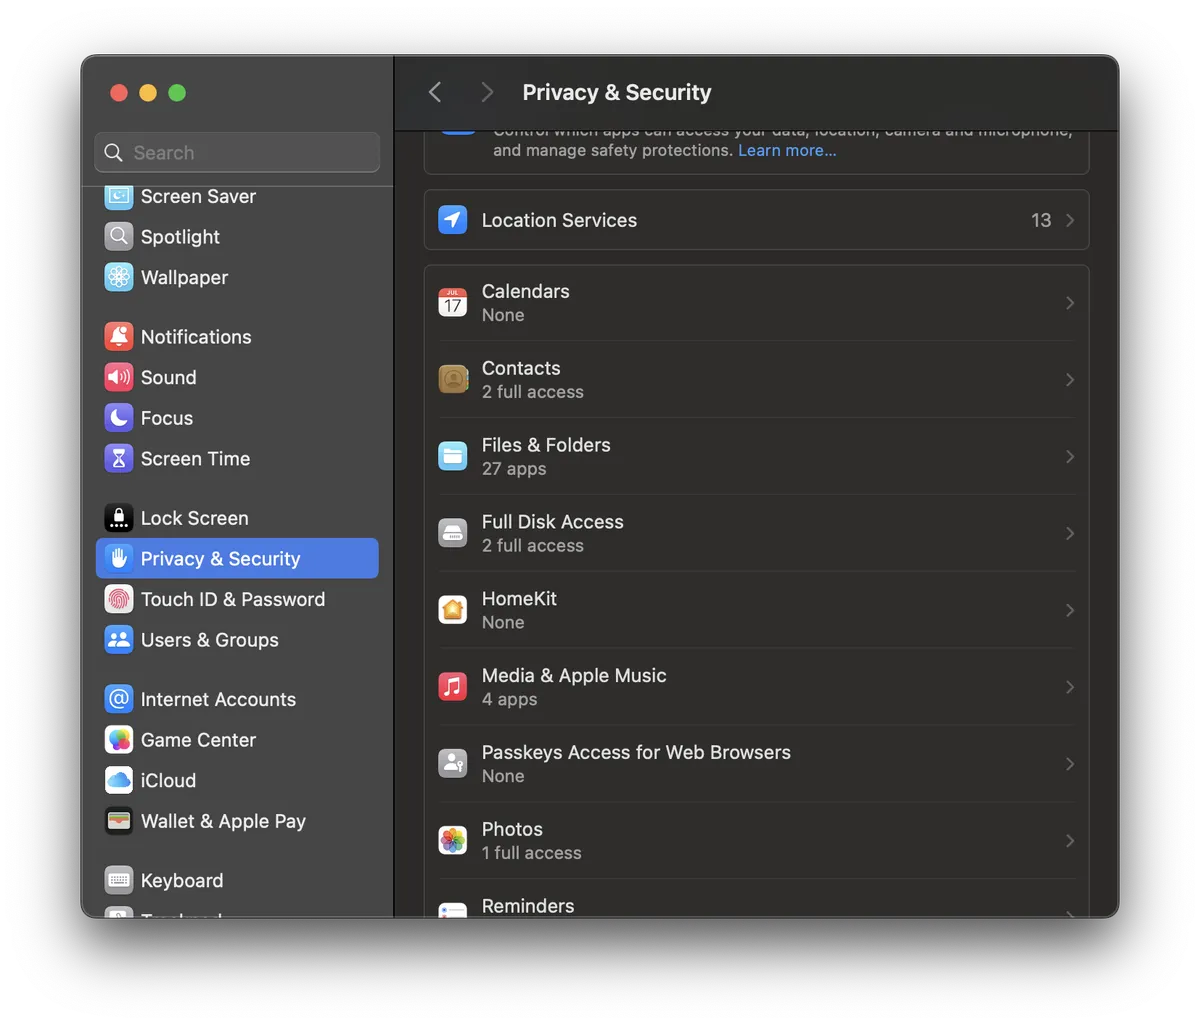Open Internet Accounts label
The image size is (1200, 1025).
(218, 699)
